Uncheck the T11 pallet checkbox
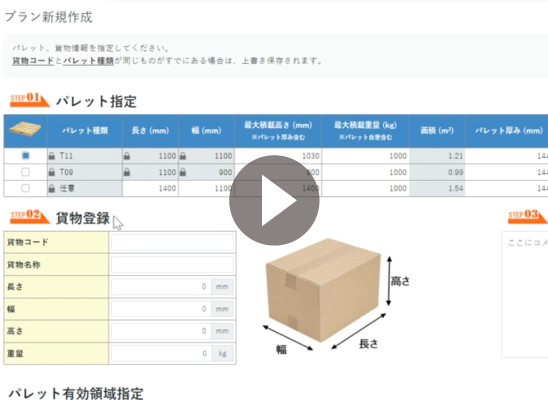Screen dimensions: 548x400 (25, 155)
